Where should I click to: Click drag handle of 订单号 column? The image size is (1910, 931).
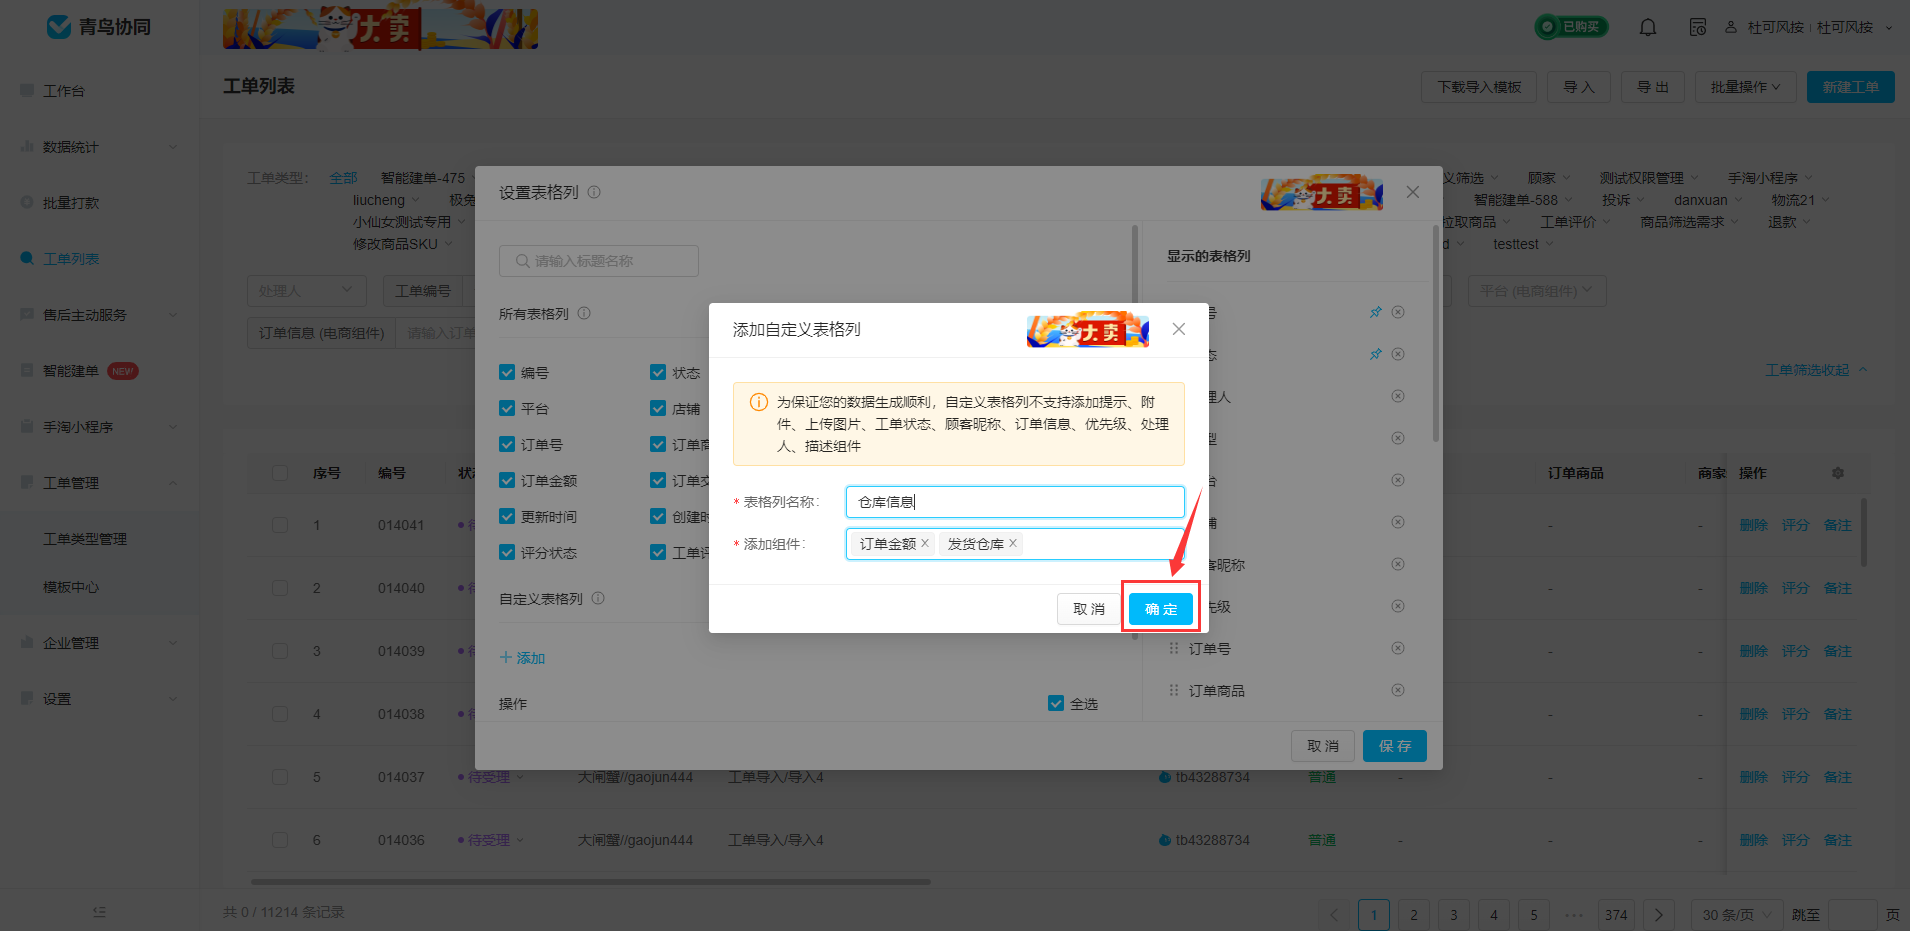1174,648
